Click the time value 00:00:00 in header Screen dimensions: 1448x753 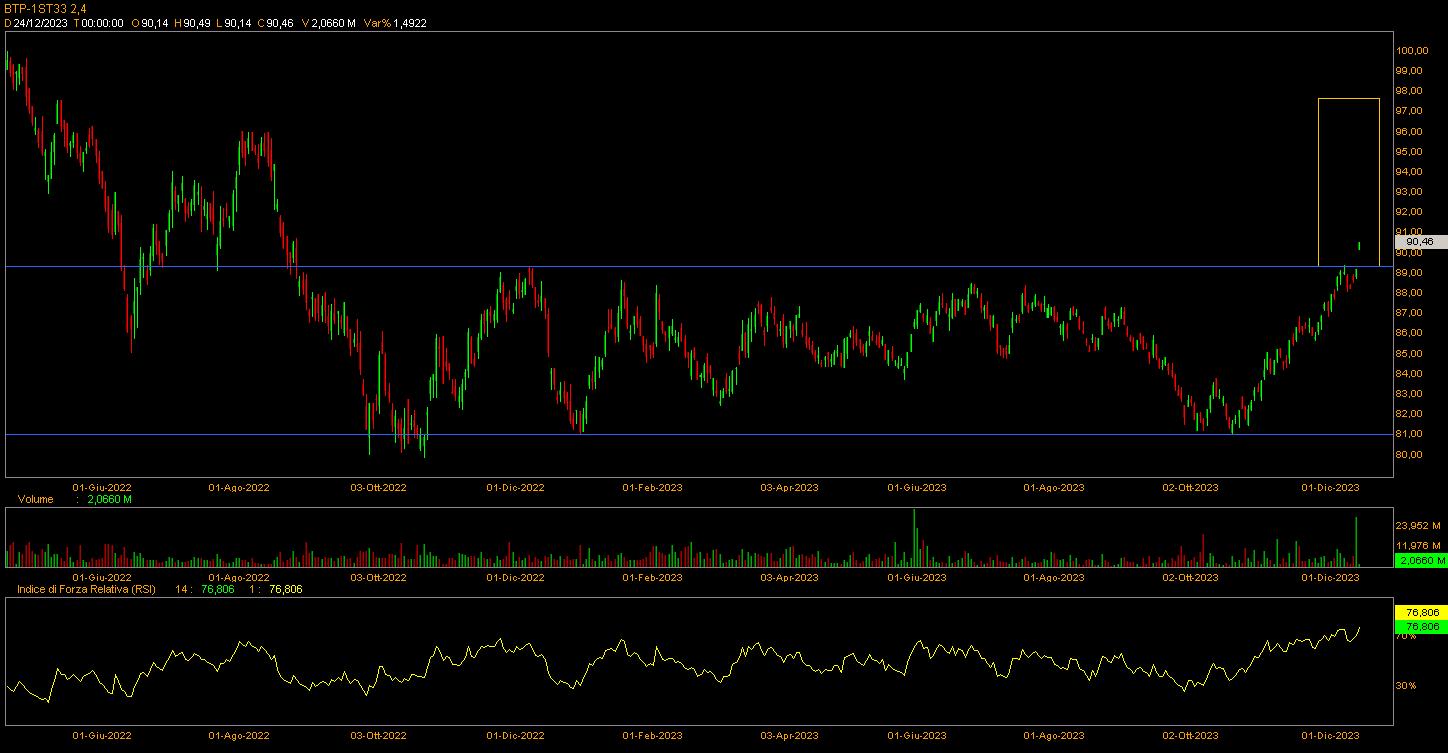(102, 22)
